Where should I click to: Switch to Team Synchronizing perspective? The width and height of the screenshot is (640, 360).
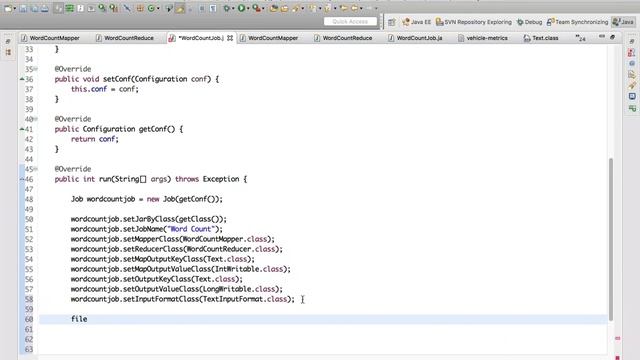(578, 22)
